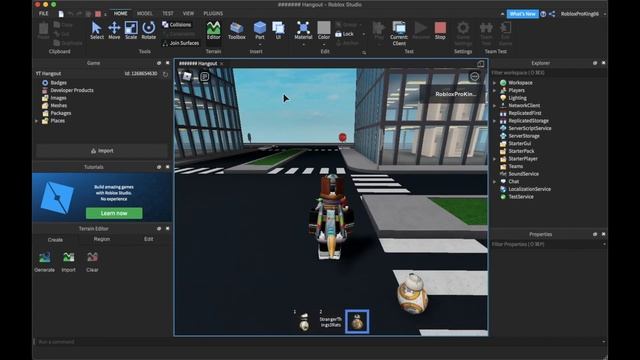Switch to the HOME ribbon tab

coord(120,13)
